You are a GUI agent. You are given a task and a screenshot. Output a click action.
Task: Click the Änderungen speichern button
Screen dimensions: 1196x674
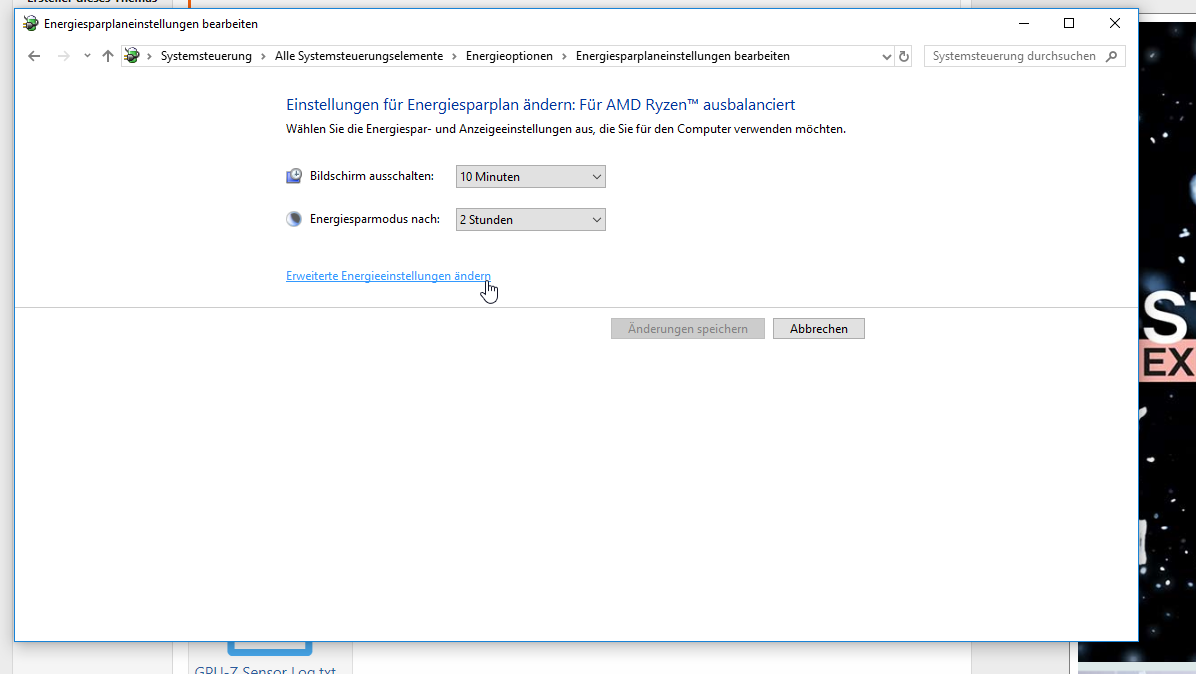(687, 329)
